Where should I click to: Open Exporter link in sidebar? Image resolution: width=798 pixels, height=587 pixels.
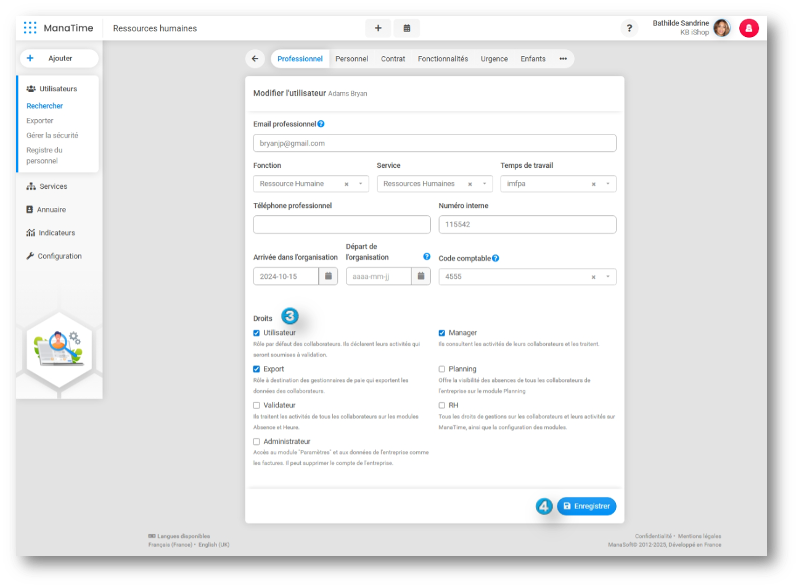click(x=40, y=120)
